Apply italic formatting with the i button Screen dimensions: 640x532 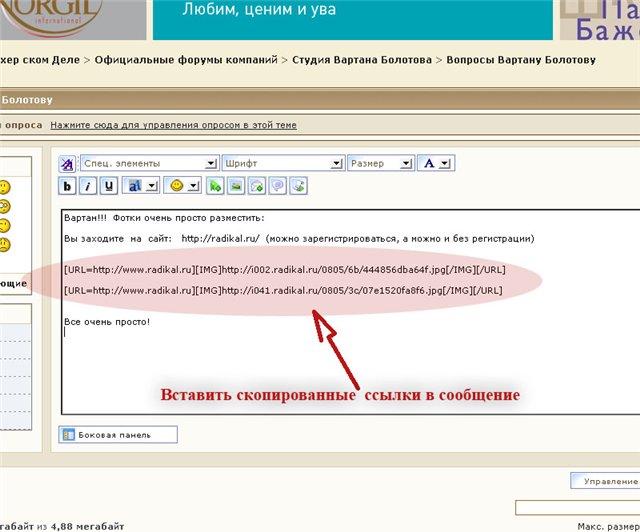pyautogui.click(x=88, y=186)
